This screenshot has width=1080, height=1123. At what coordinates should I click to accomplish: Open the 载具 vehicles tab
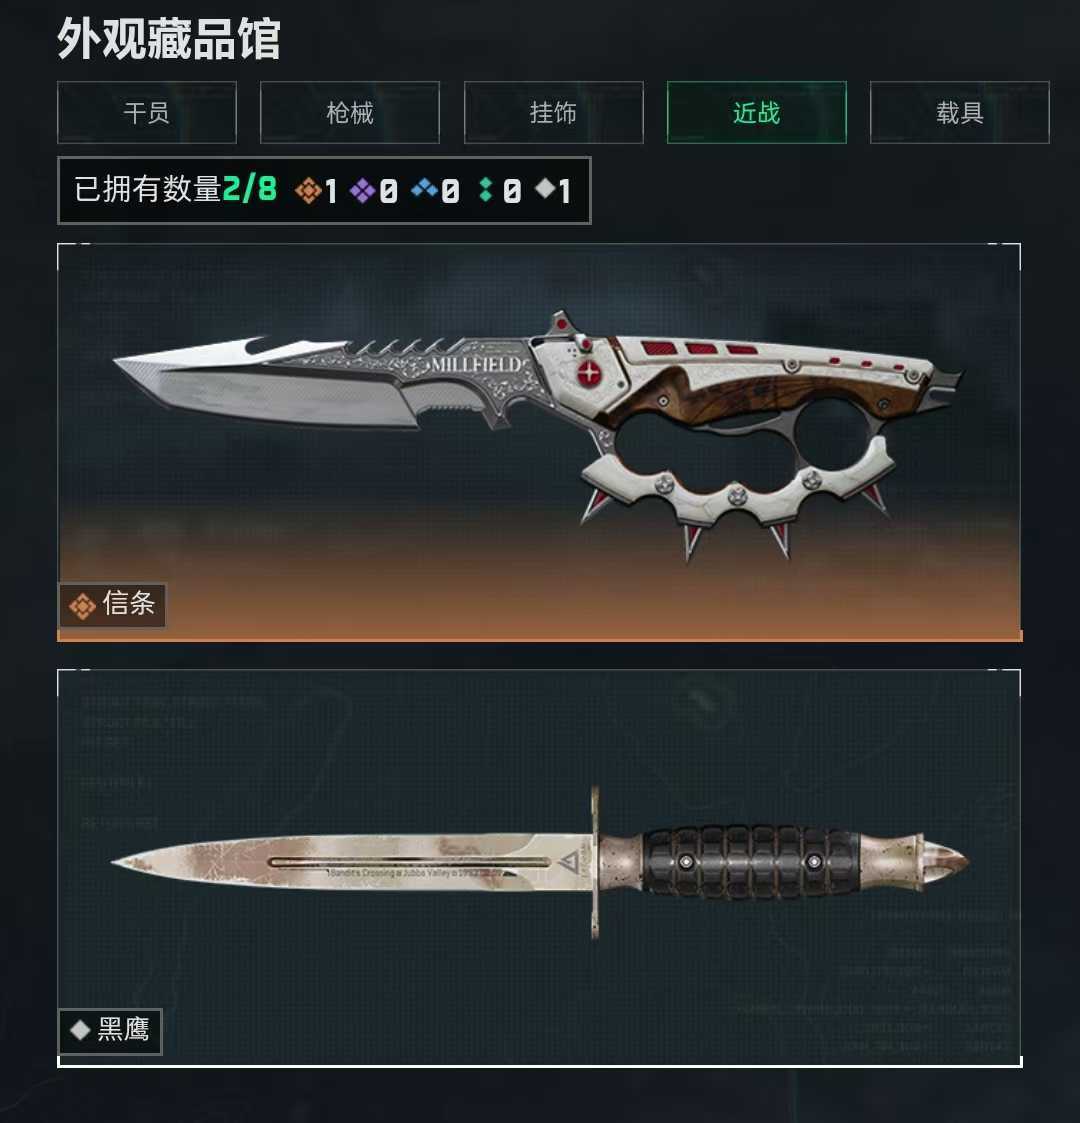click(960, 112)
